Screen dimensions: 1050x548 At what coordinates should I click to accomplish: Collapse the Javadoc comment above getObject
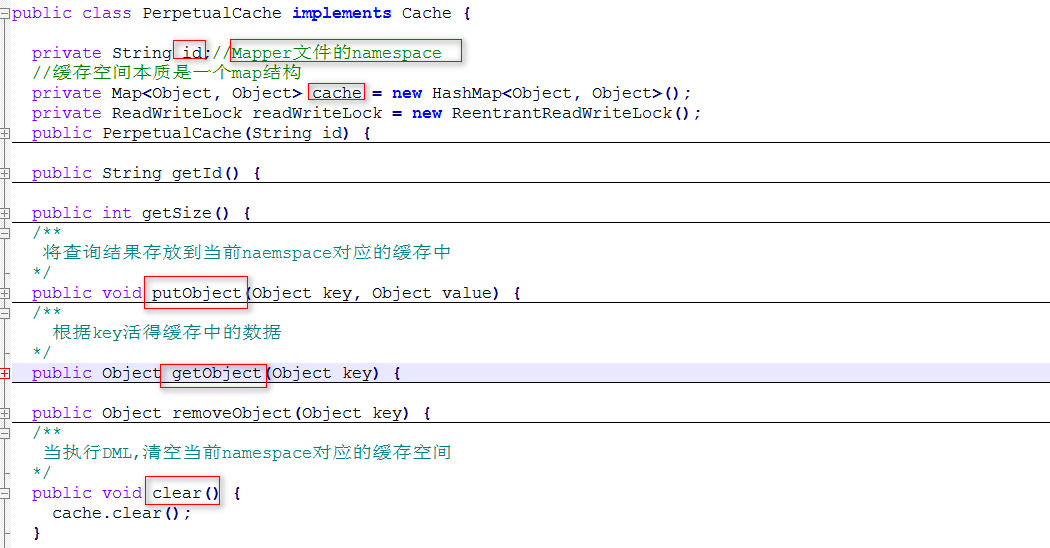click(4, 313)
